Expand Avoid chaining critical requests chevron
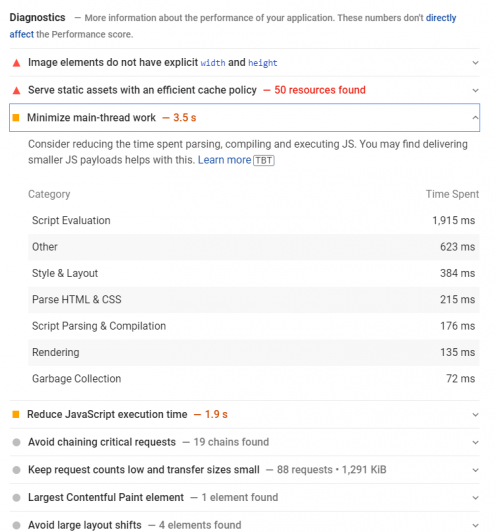 click(476, 443)
